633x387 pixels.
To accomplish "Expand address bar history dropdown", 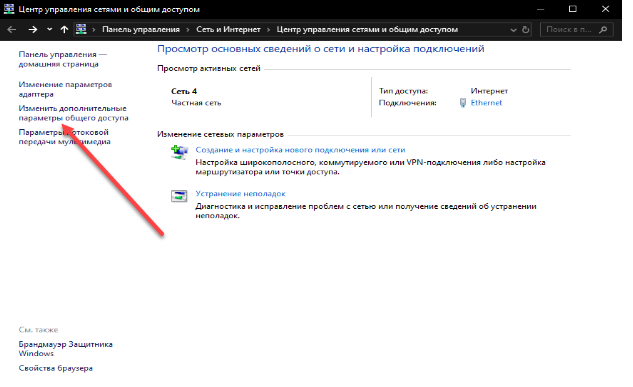I will pos(513,30).
